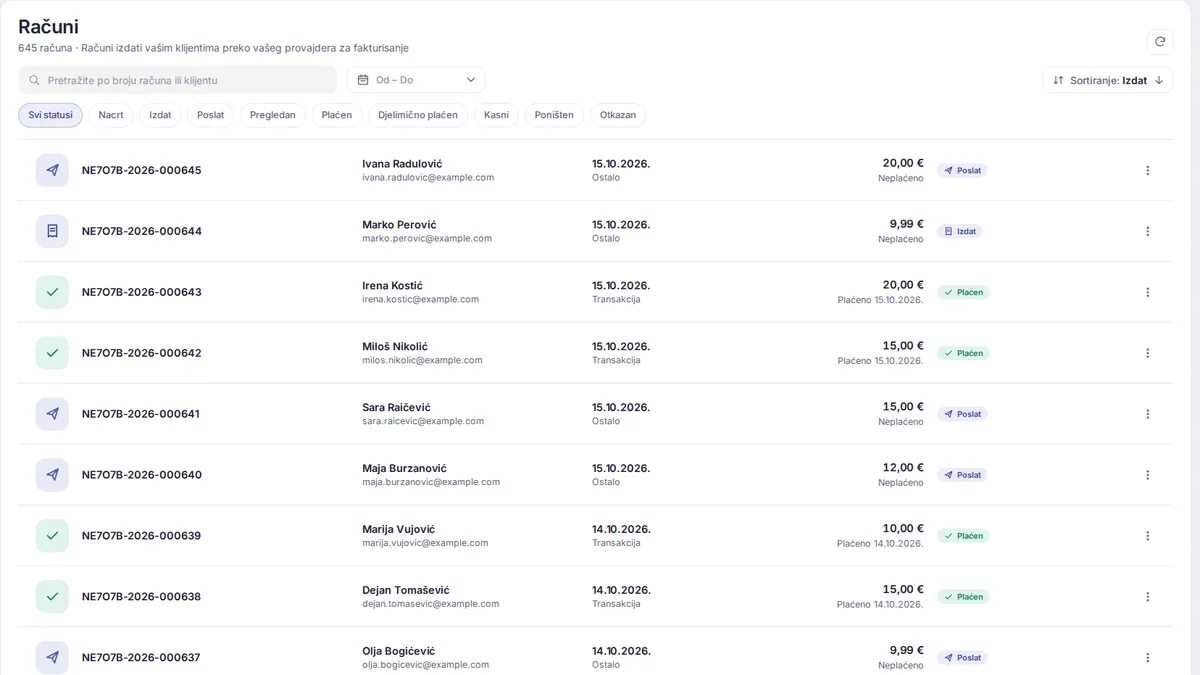Click the 9,99 € amount for Marko Perović

click(x=907, y=224)
